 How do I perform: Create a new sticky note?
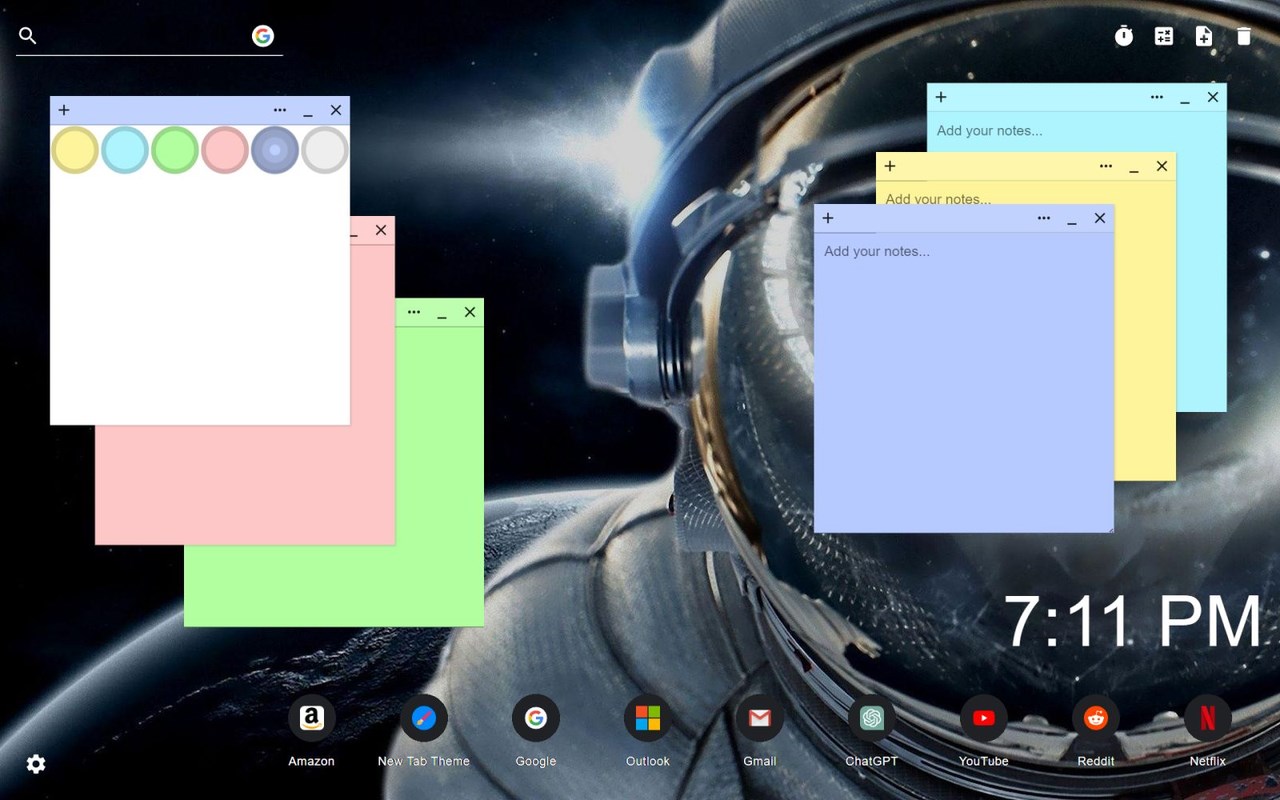[1204, 37]
